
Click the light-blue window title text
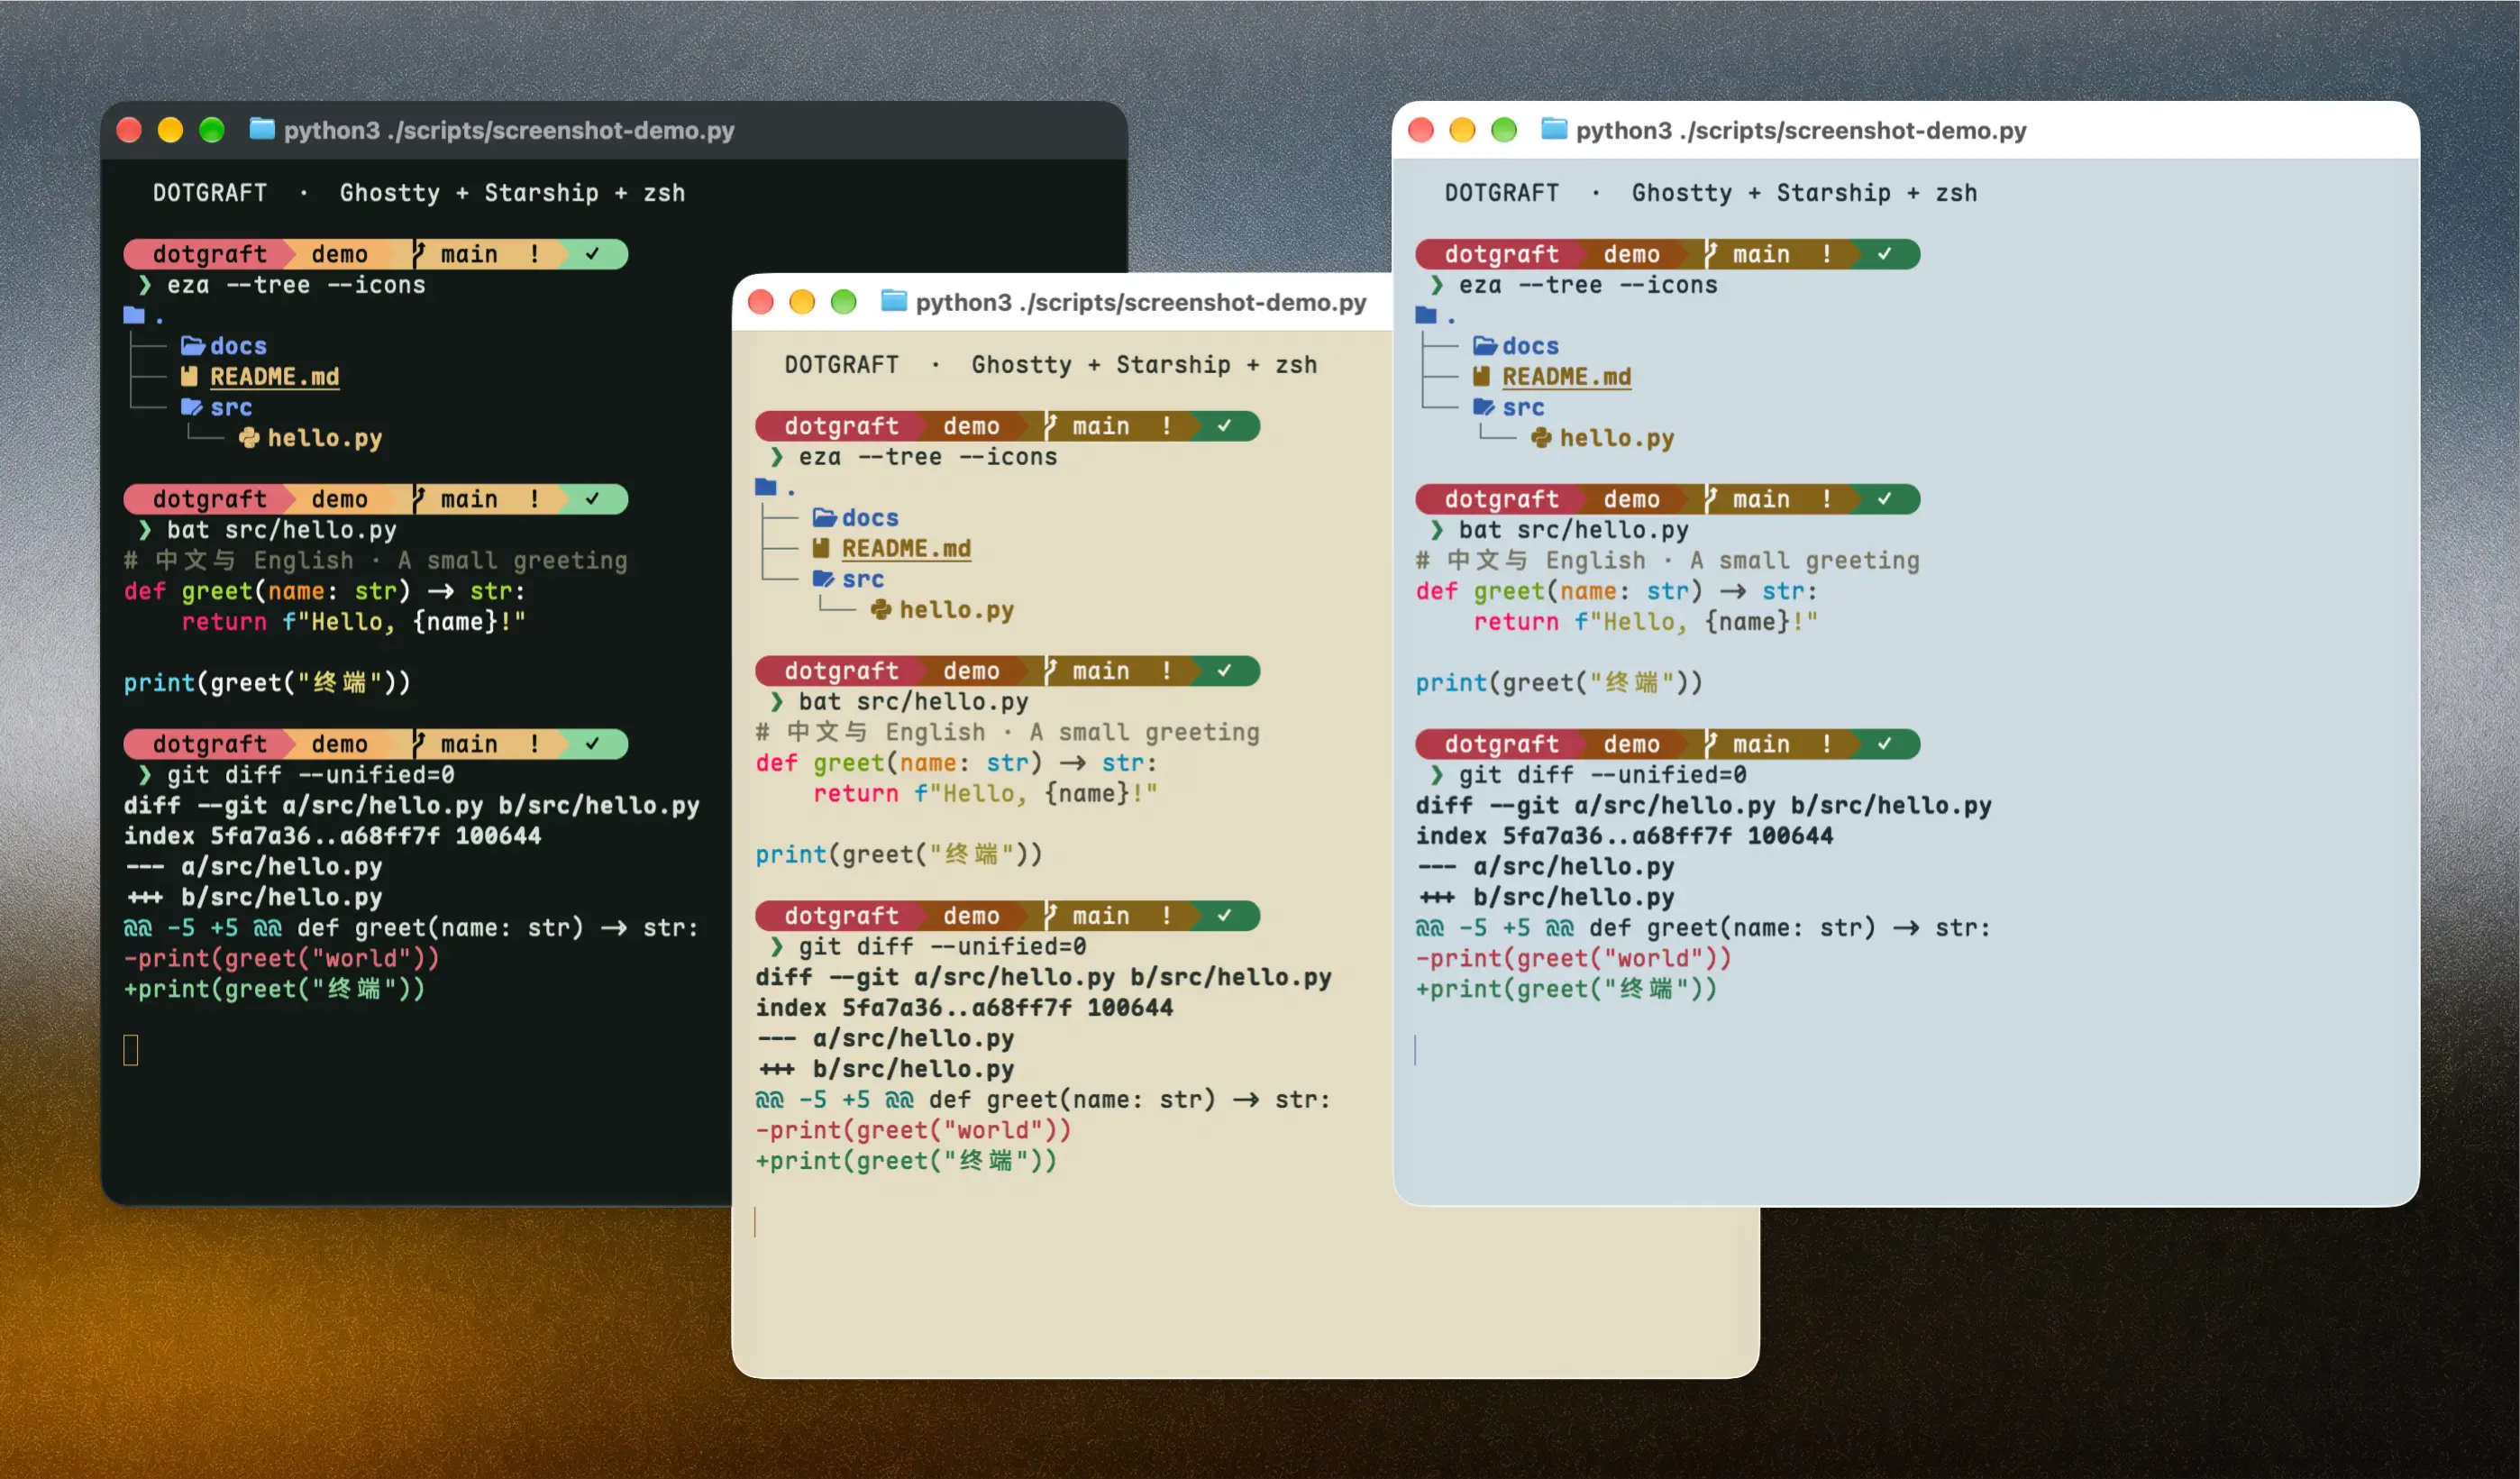(1801, 130)
